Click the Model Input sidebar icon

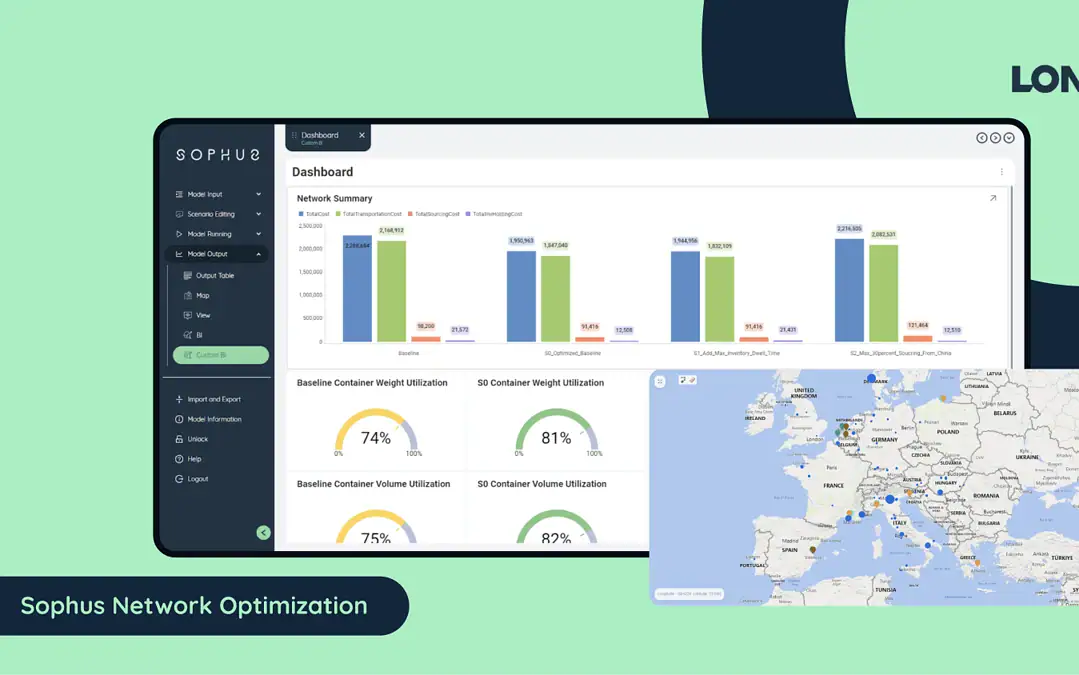[179, 194]
